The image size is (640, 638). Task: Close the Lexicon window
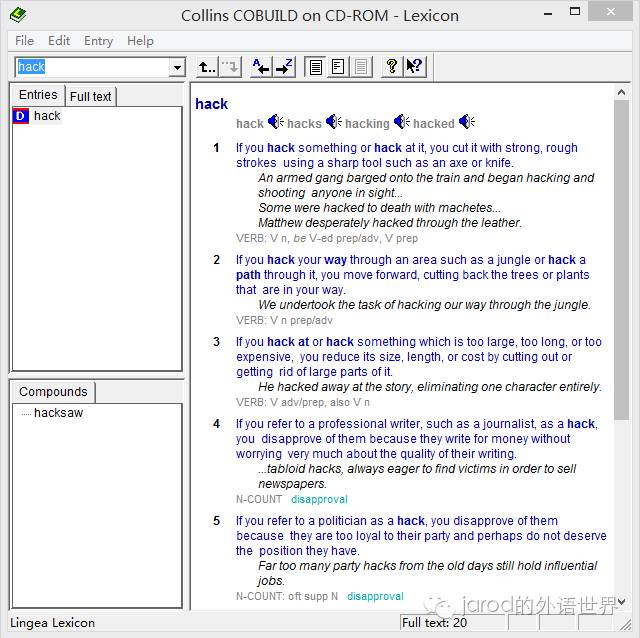coord(611,12)
